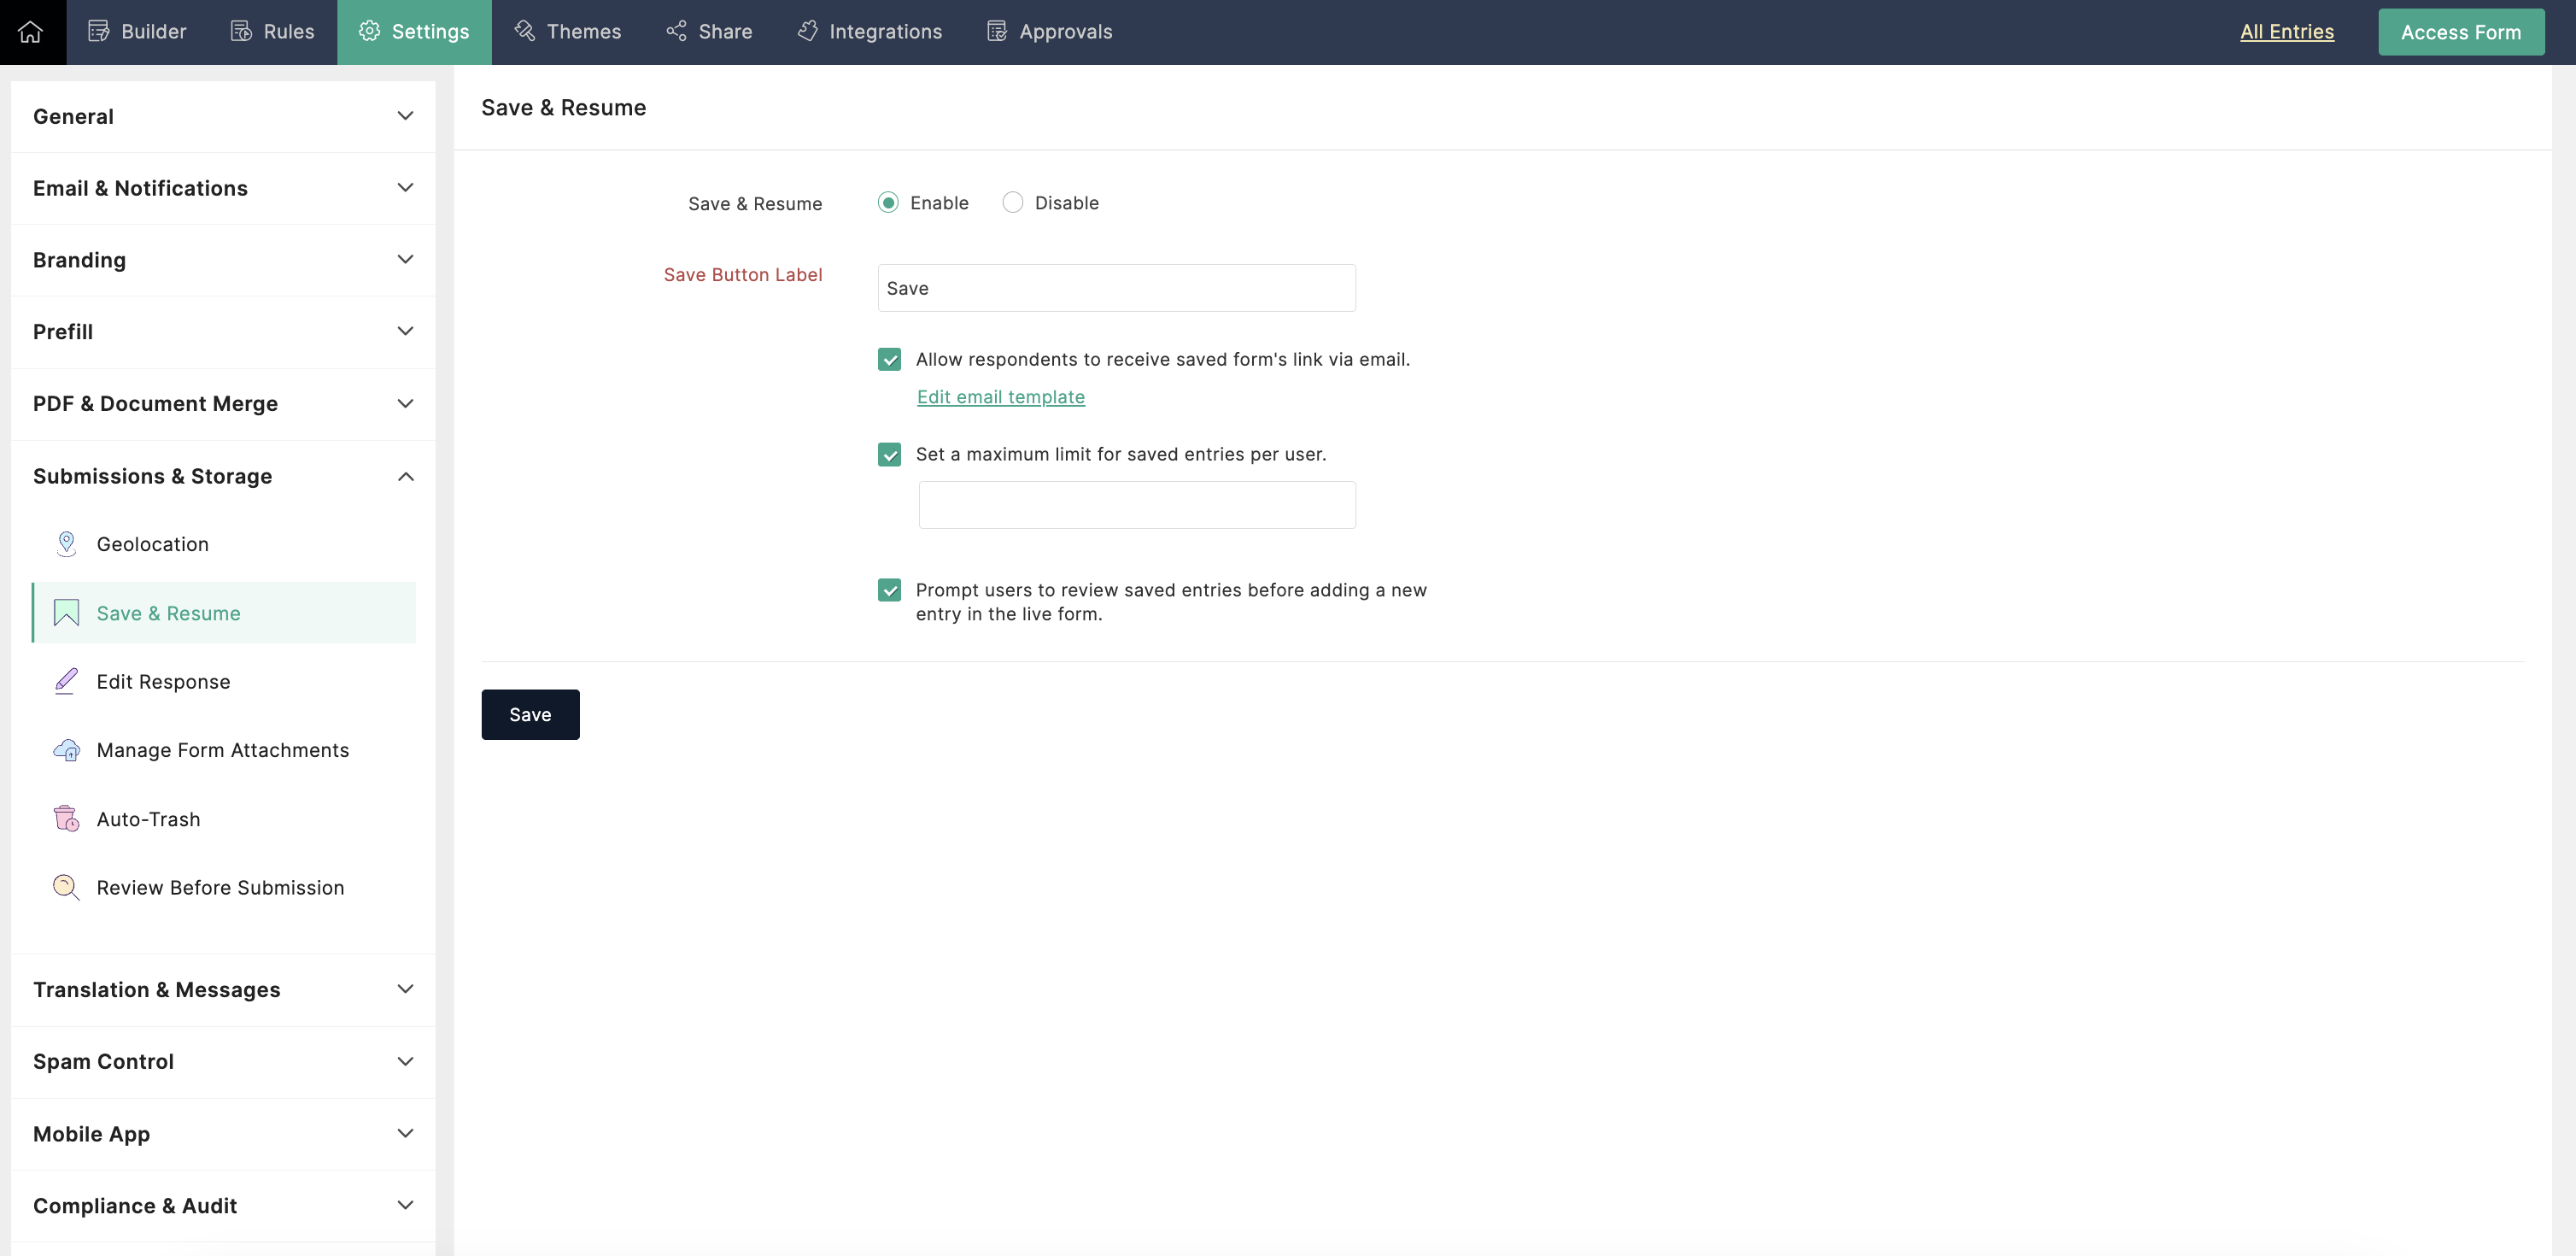This screenshot has height=1256, width=2576.
Task: Click the maximum saved entries limit field
Action: pyautogui.click(x=1137, y=505)
